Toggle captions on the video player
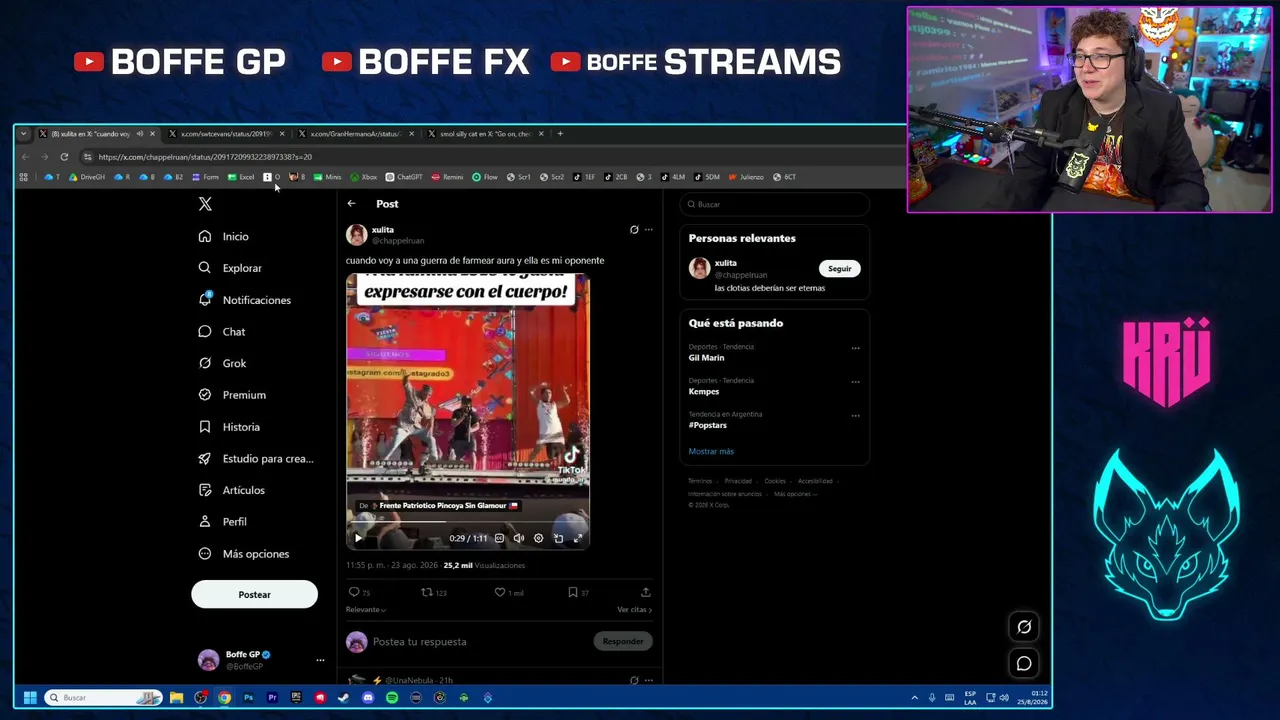This screenshot has height=720, width=1280. (x=499, y=538)
